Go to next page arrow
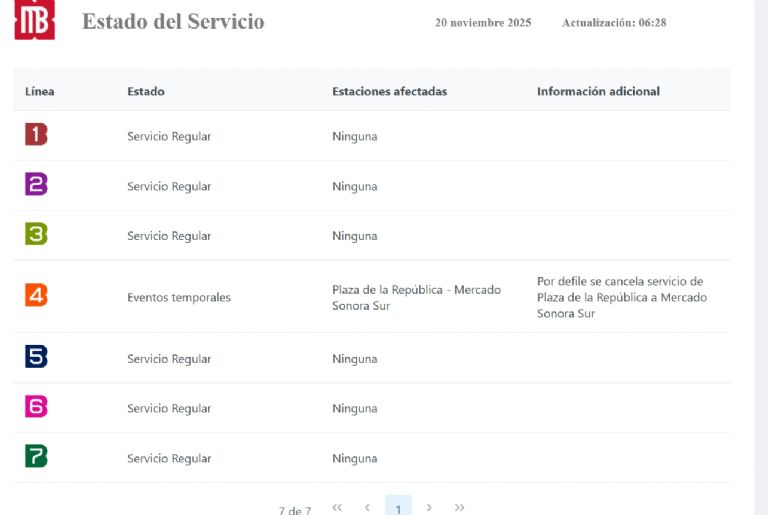This screenshot has width=768, height=515. (429, 508)
